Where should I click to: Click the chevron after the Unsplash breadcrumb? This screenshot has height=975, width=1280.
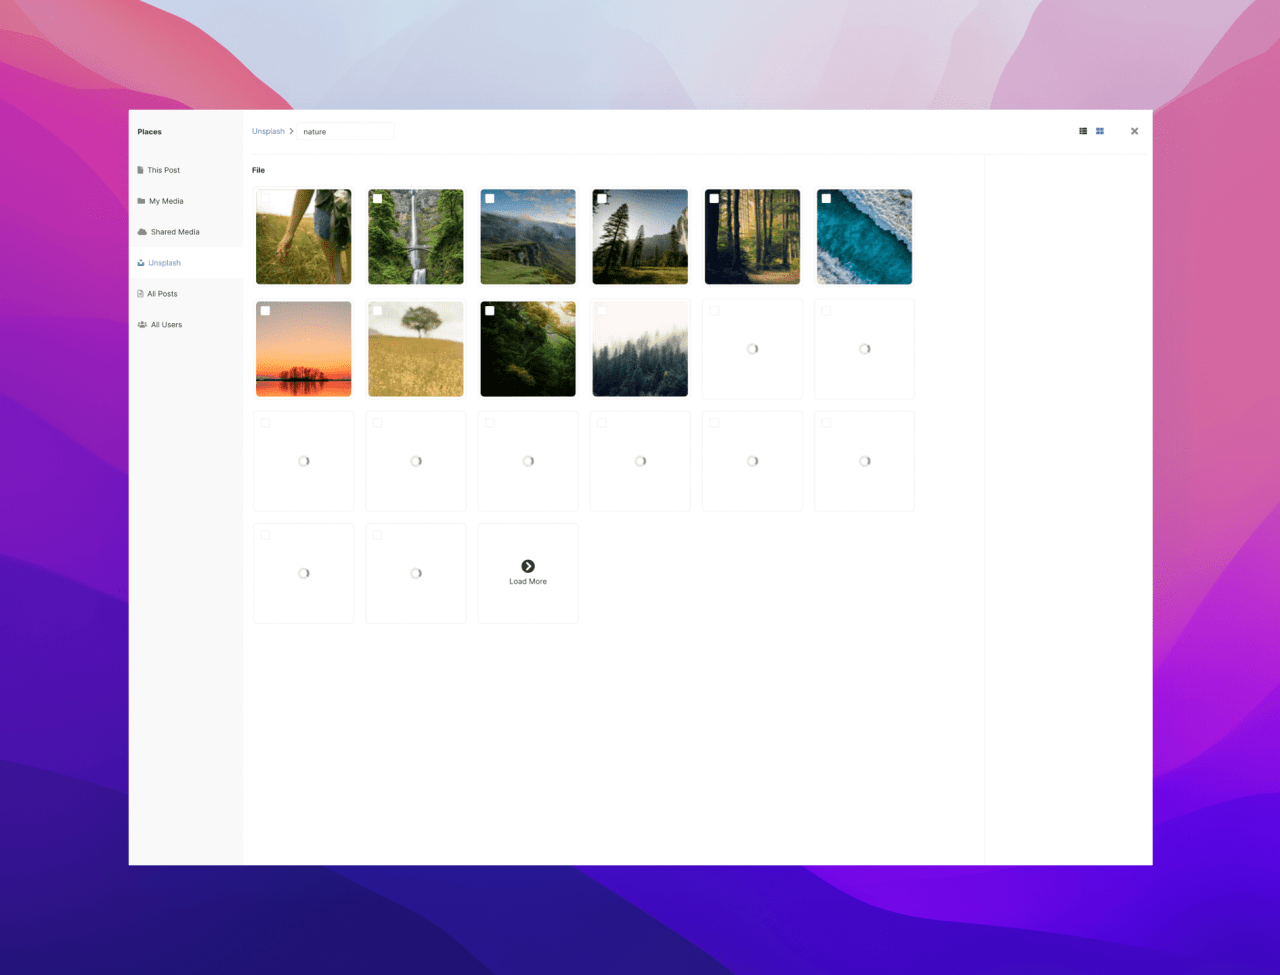[291, 132]
